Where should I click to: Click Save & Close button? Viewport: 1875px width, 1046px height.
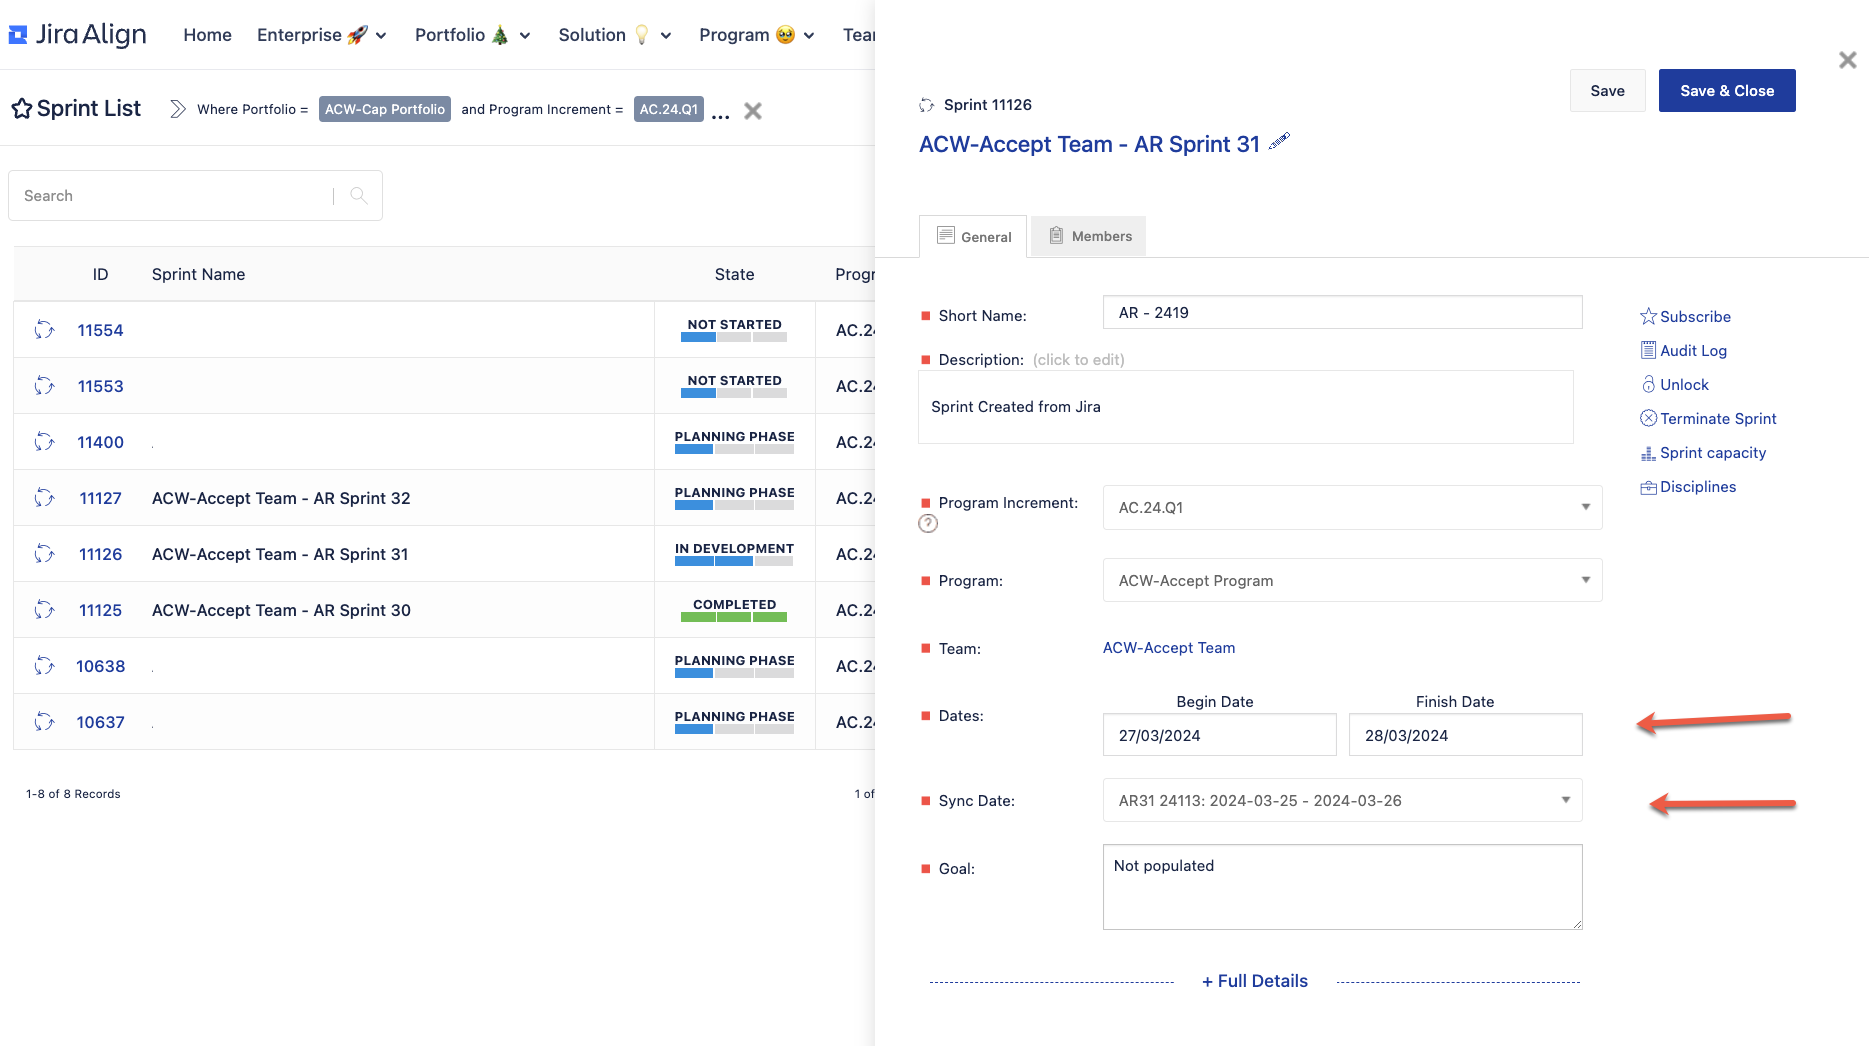pyautogui.click(x=1727, y=90)
